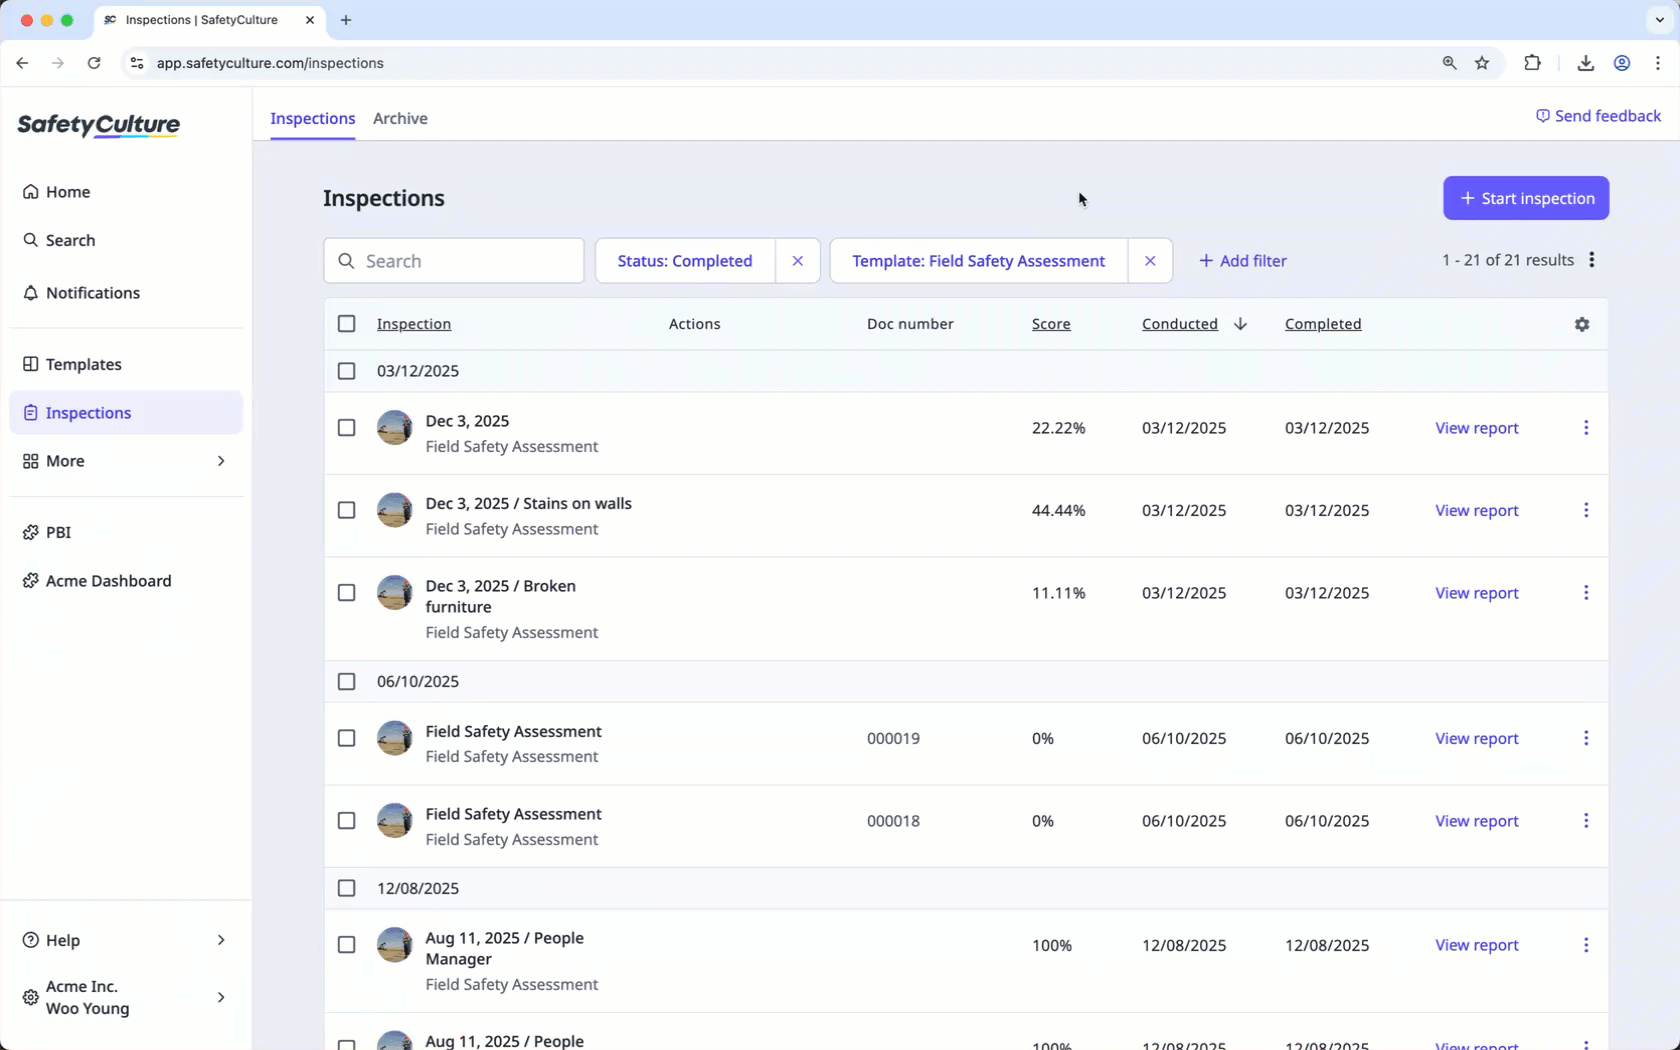1680x1050 pixels.
Task: Click the inspections Search field
Action: tap(454, 261)
